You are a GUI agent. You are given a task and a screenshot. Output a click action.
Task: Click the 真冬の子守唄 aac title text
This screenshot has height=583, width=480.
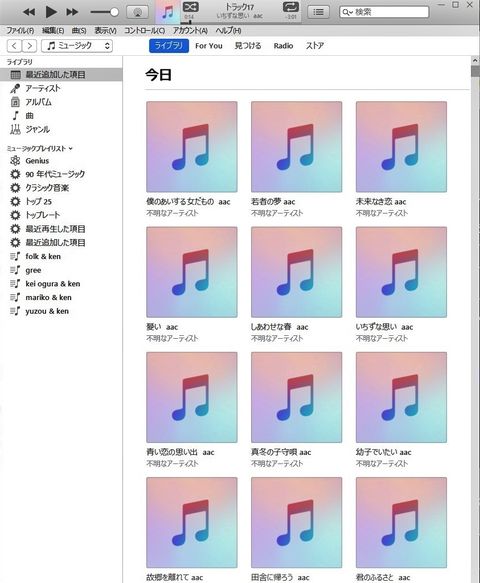tap(281, 452)
